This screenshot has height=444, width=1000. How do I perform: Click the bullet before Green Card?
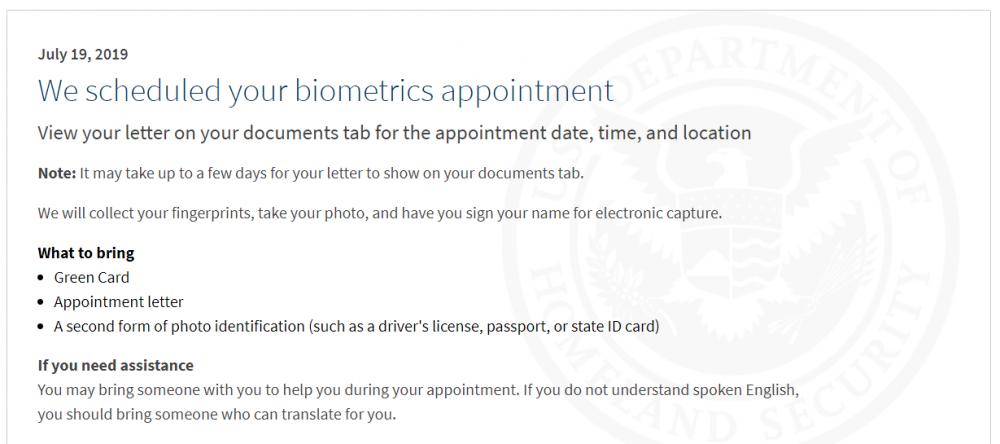pyautogui.click(x=41, y=278)
